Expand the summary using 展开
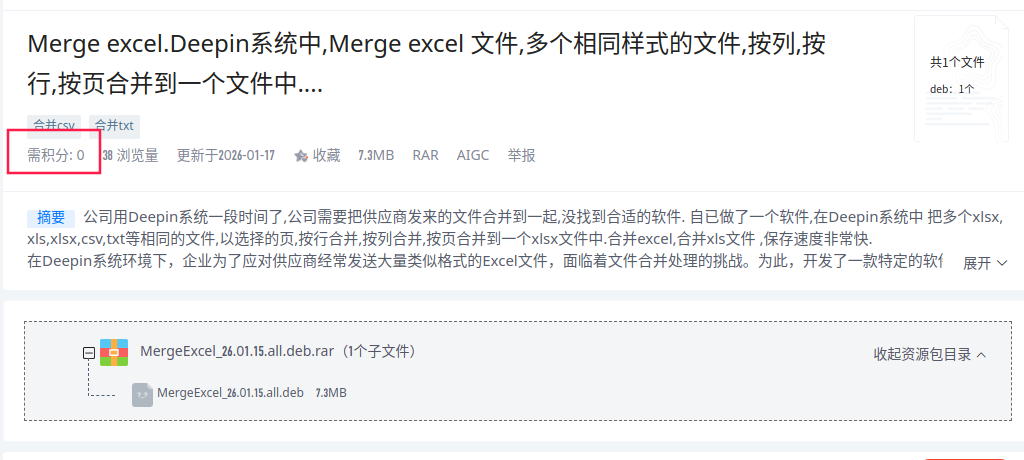This screenshot has width=1024, height=460. 983,263
